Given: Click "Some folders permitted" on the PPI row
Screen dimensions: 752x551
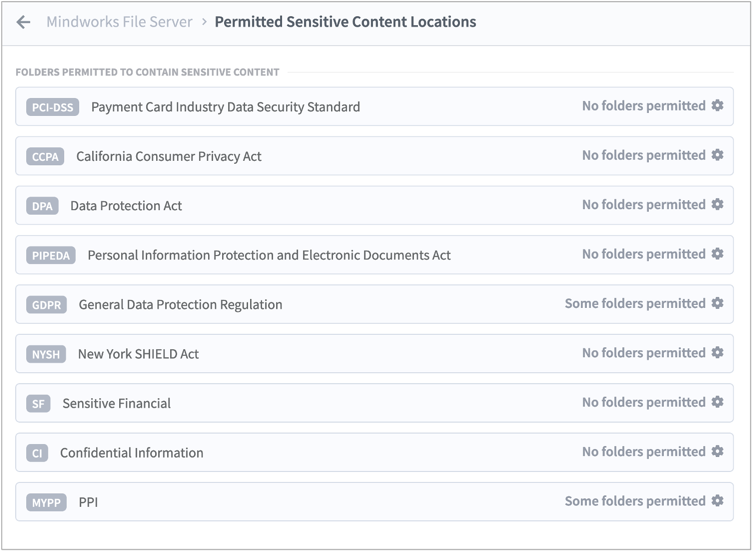Looking at the screenshot, I should (x=635, y=502).
